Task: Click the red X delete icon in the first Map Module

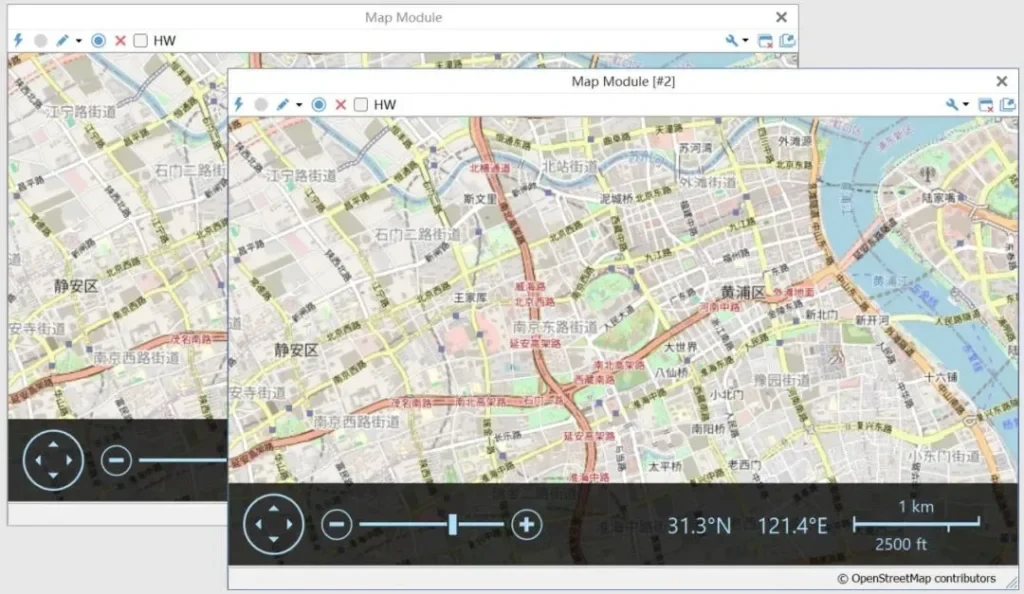Action: [120, 40]
